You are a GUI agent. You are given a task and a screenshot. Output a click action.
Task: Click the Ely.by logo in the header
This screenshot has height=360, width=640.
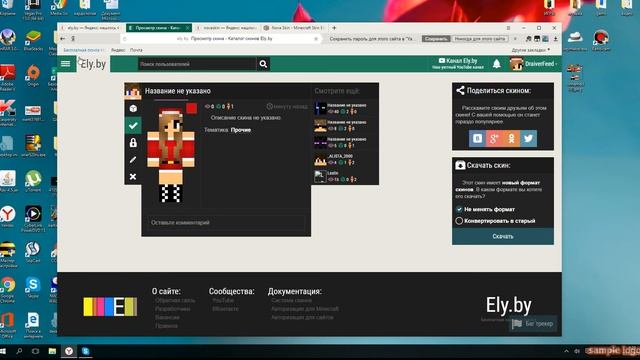pyautogui.click(x=93, y=64)
